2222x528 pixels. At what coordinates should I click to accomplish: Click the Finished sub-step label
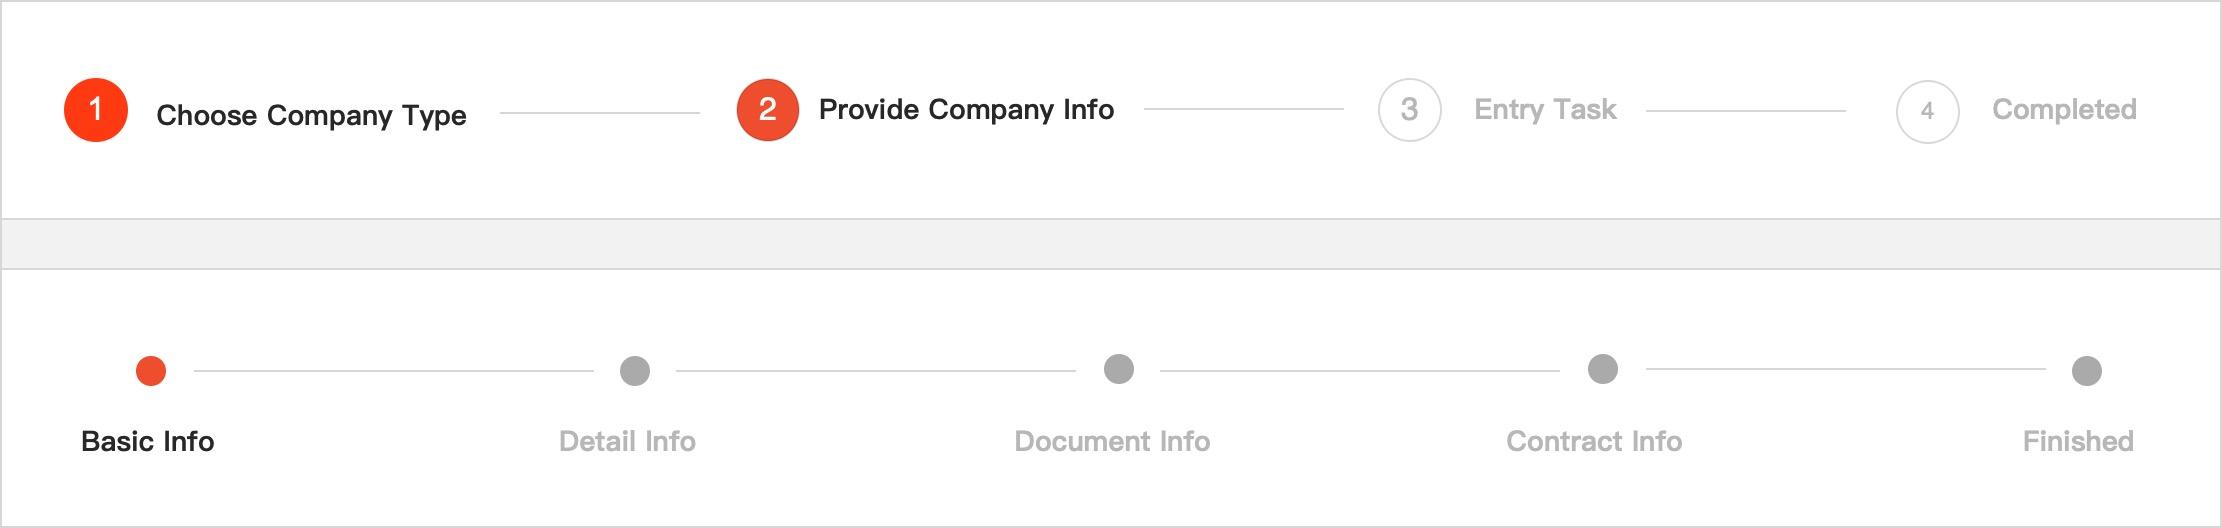point(2078,441)
